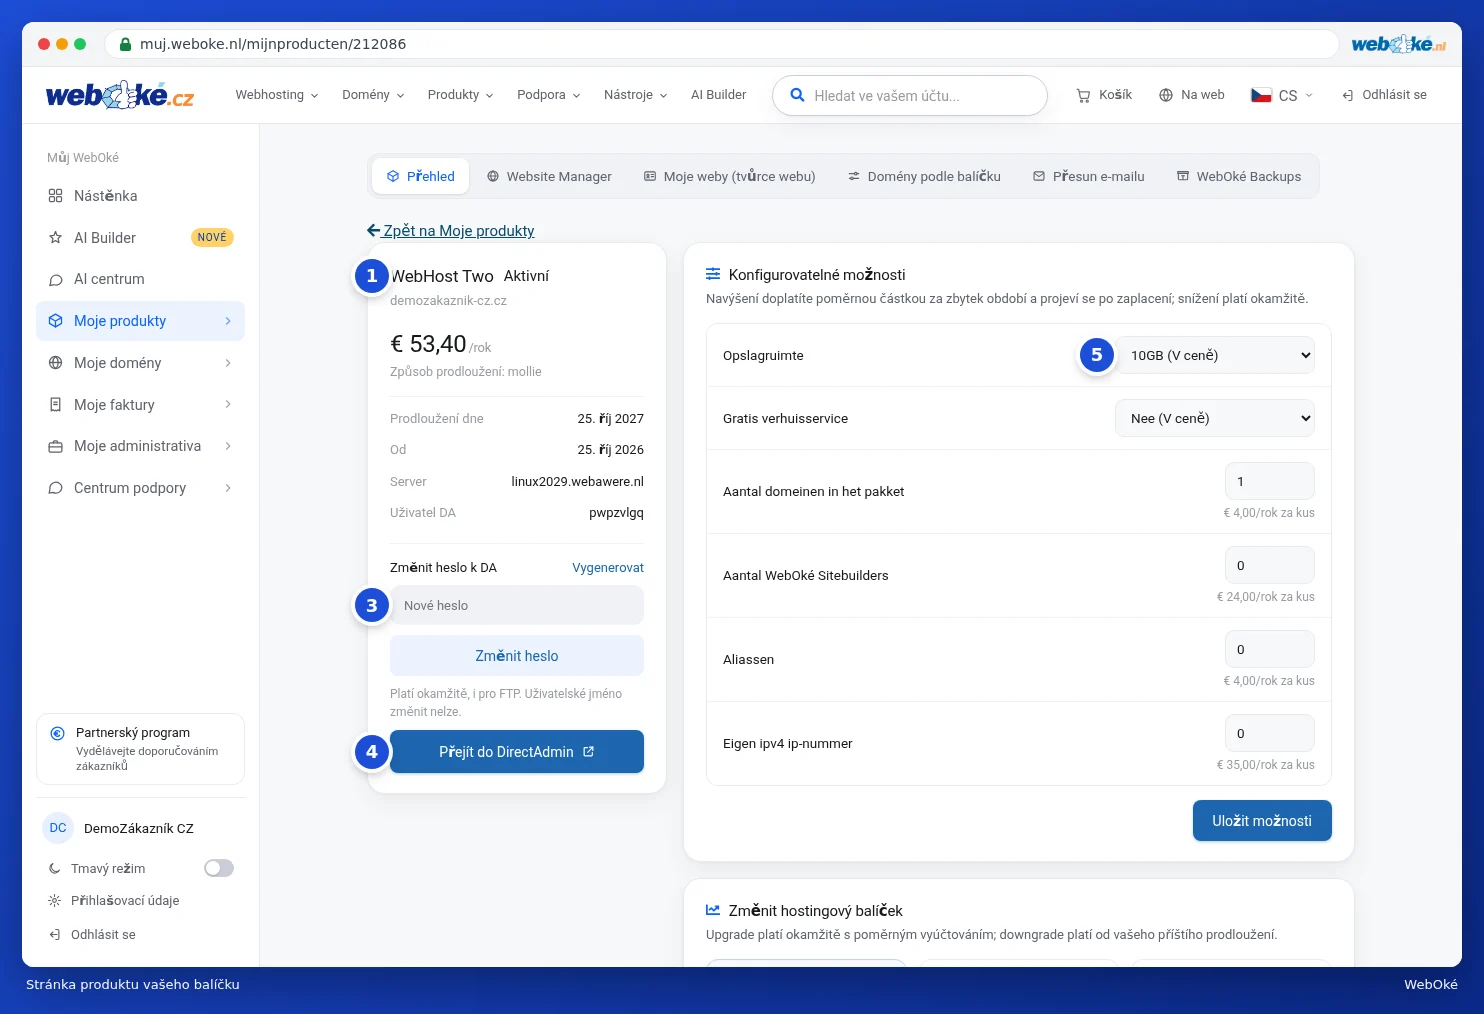The image size is (1484, 1014).
Task: Click the Vygenerovat password link
Action: (x=608, y=568)
